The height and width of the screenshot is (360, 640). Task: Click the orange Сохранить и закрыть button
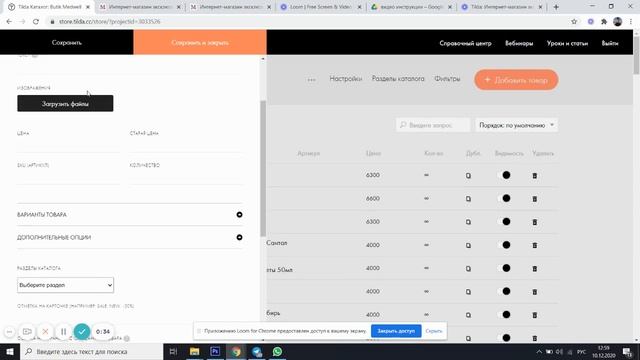(x=200, y=42)
